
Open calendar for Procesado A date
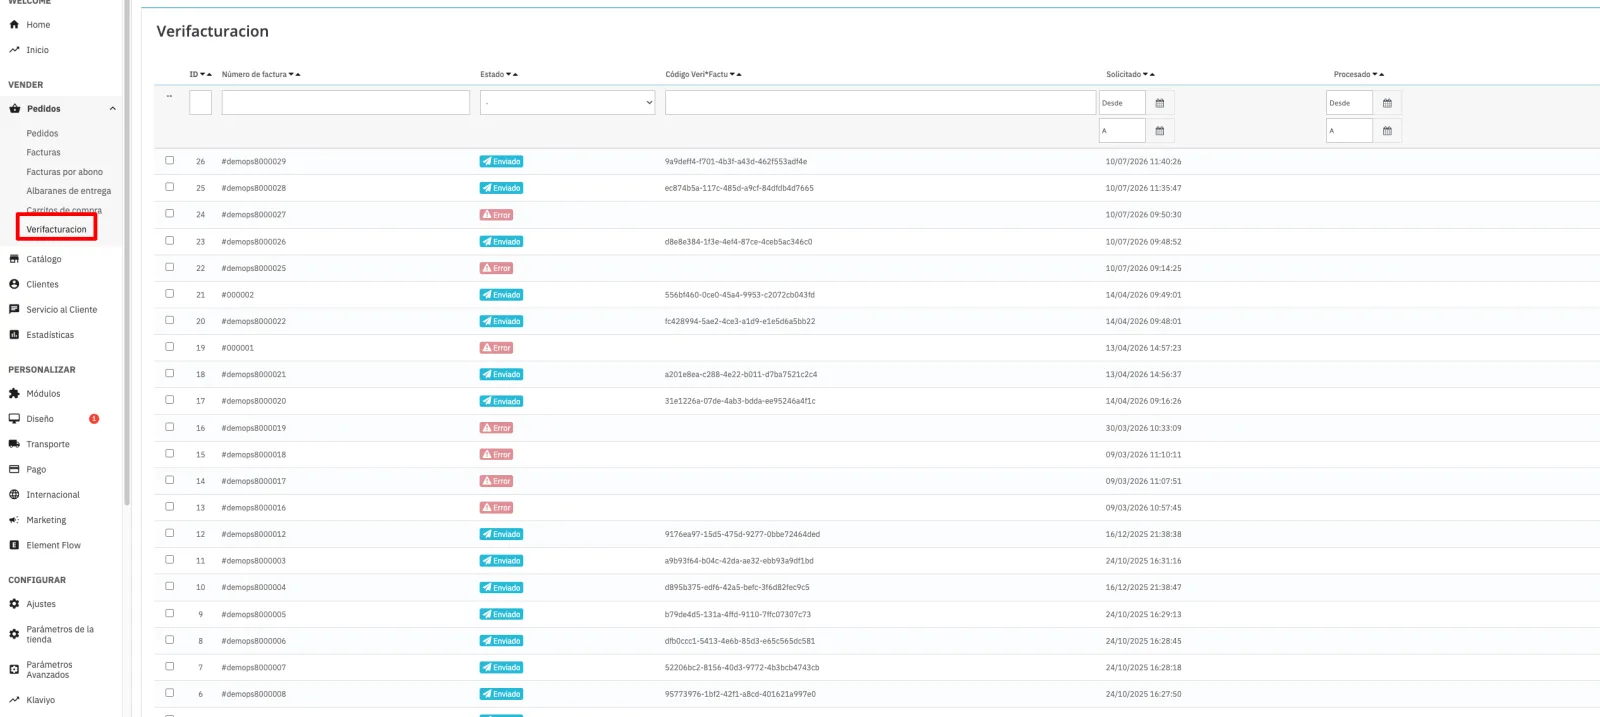[1387, 131]
